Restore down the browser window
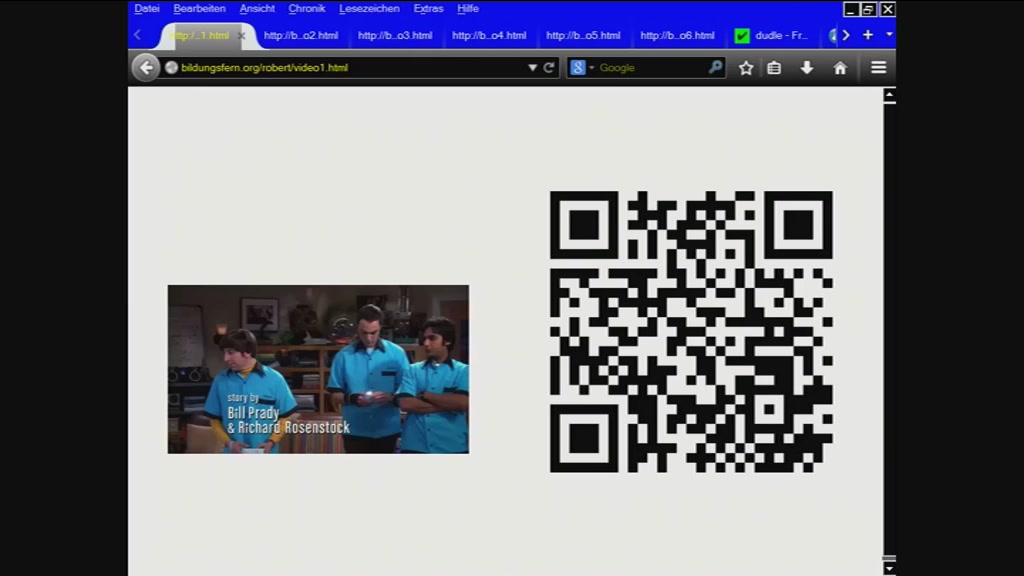The image size is (1024, 576). click(869, 9)
